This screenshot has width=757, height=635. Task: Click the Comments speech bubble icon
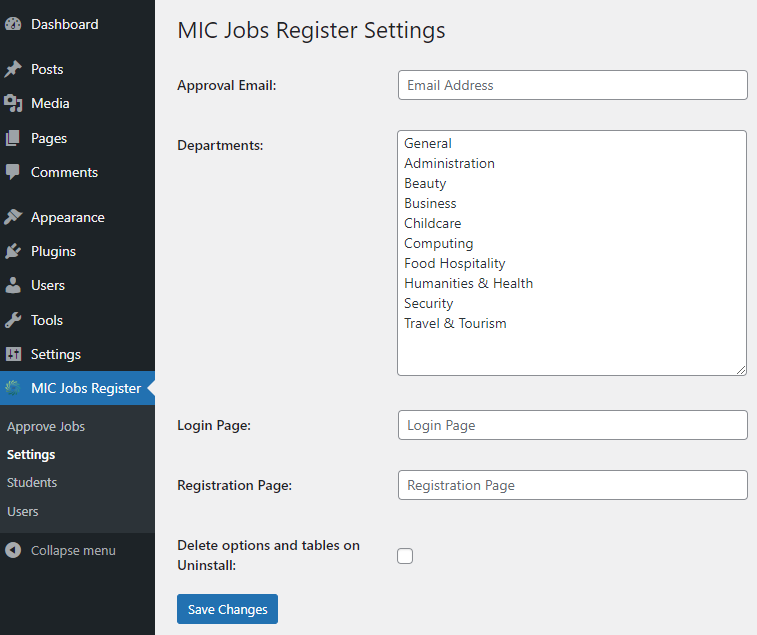click(13, 172)
